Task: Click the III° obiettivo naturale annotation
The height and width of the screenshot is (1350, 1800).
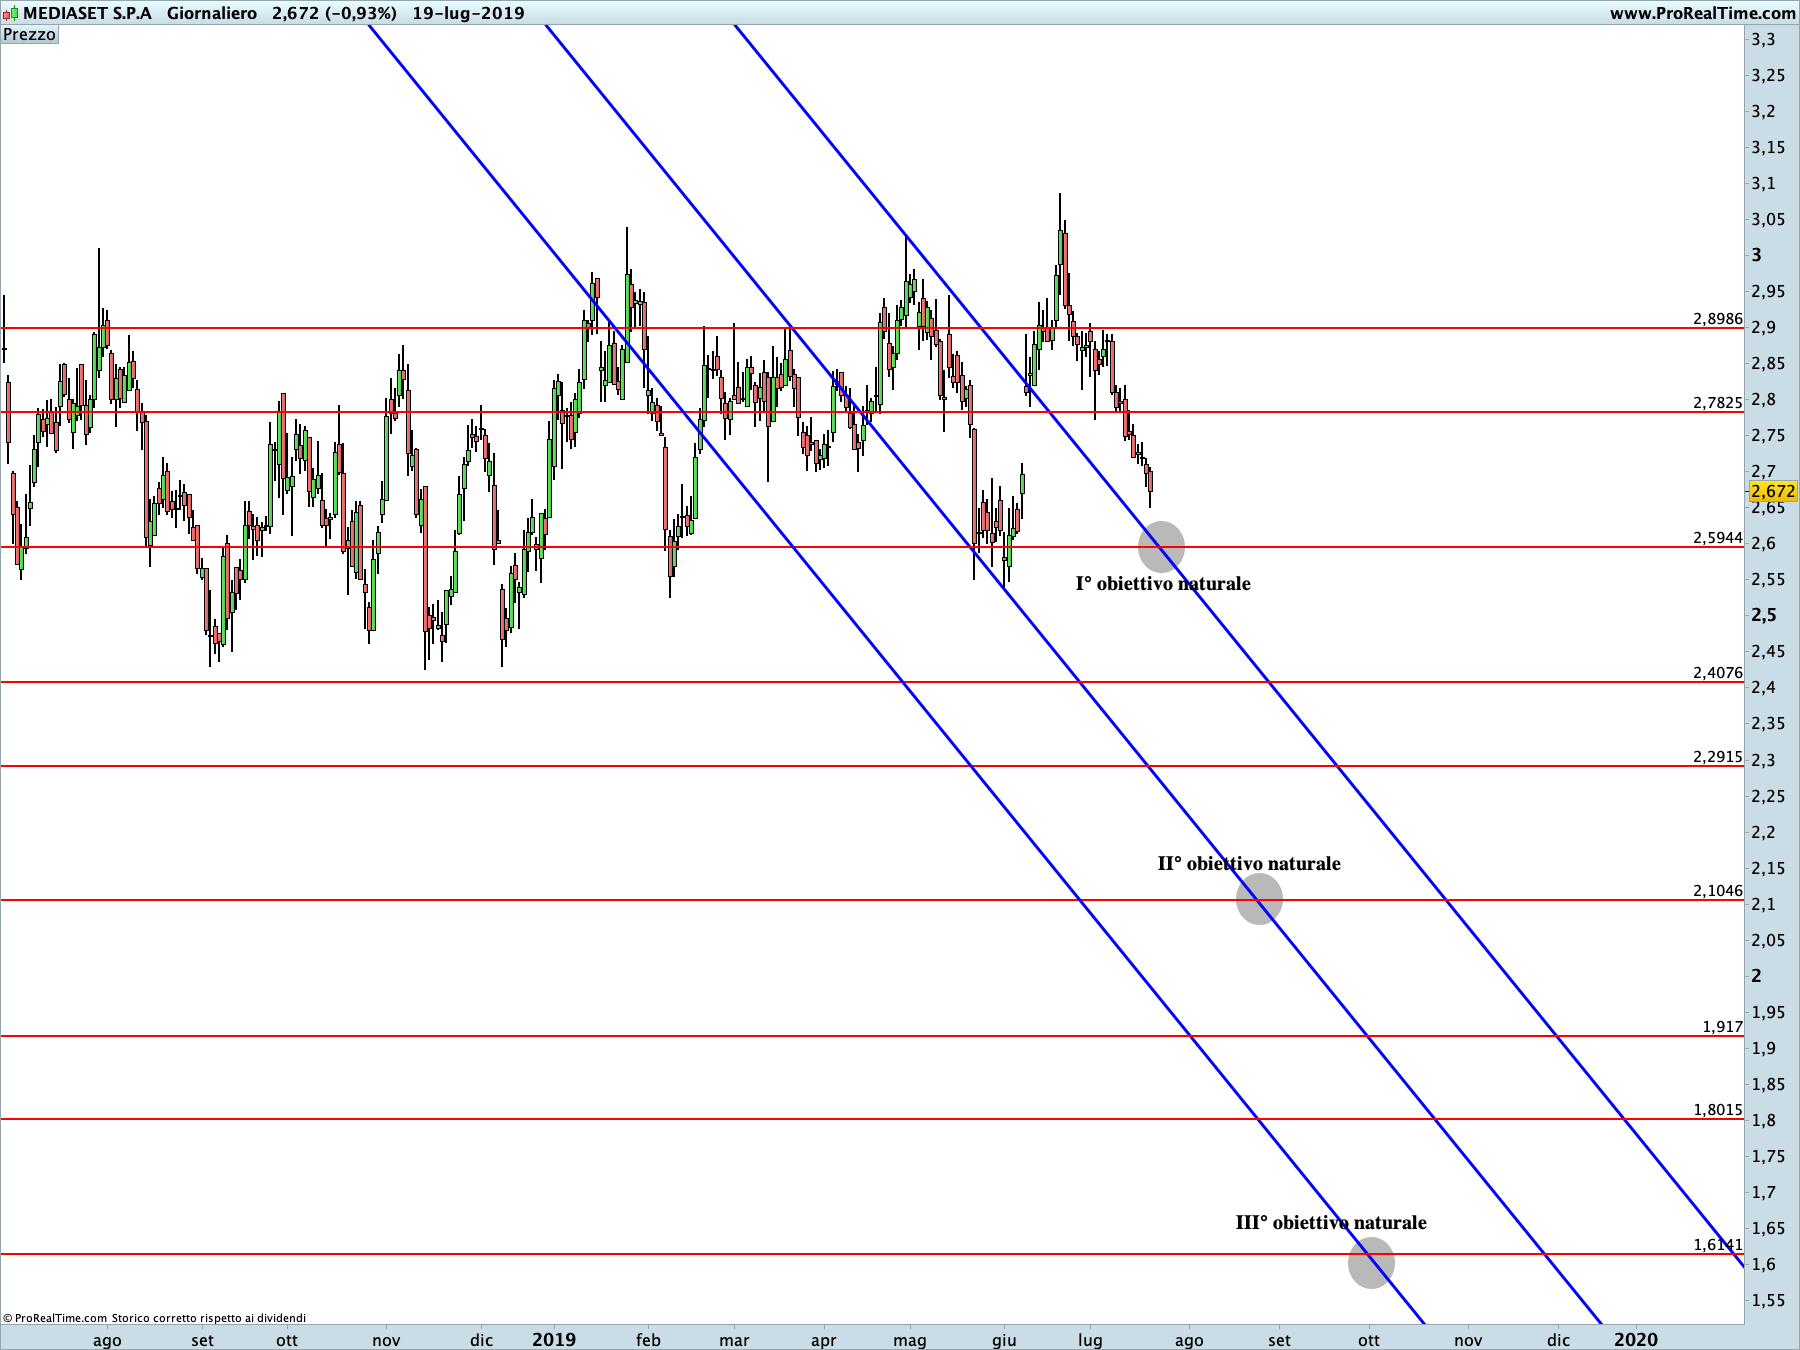Action: tap(1331, 1223)
